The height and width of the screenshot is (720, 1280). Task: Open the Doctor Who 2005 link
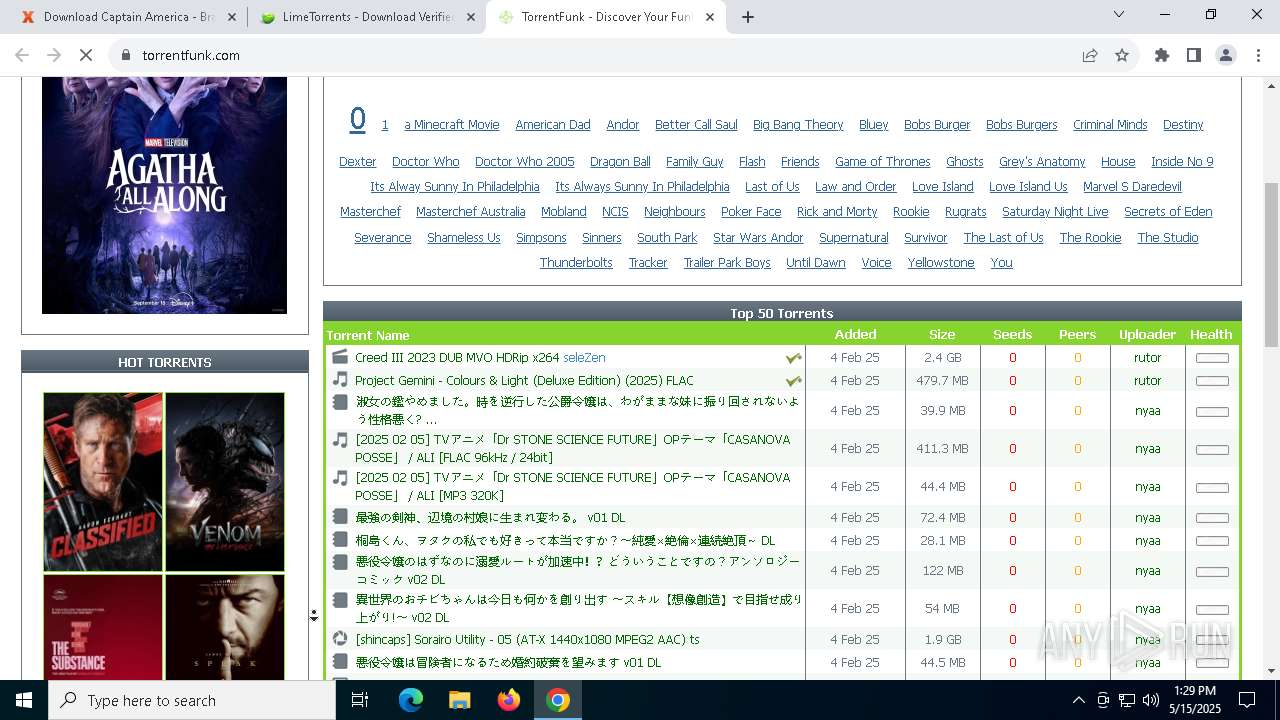point(524,161)
